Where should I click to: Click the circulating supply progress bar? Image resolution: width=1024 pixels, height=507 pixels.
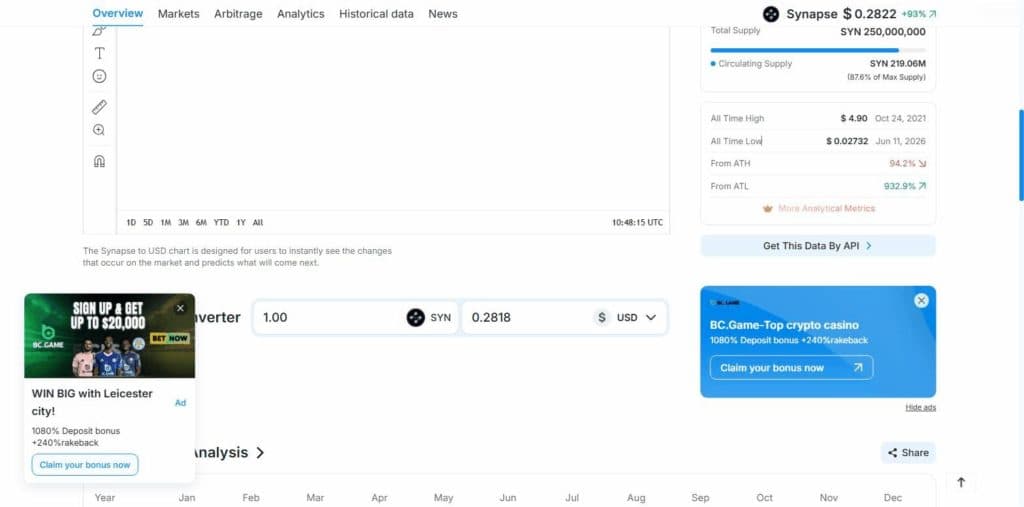[x=818, y=50]
